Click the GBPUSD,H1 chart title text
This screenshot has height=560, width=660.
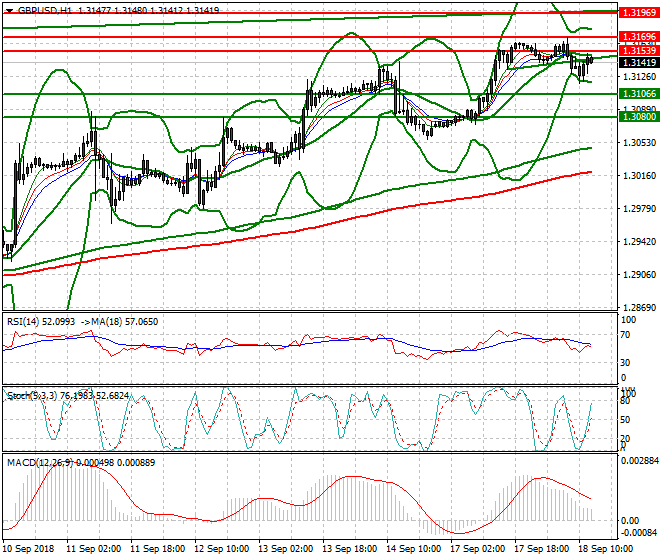click(x=45, y=11)
